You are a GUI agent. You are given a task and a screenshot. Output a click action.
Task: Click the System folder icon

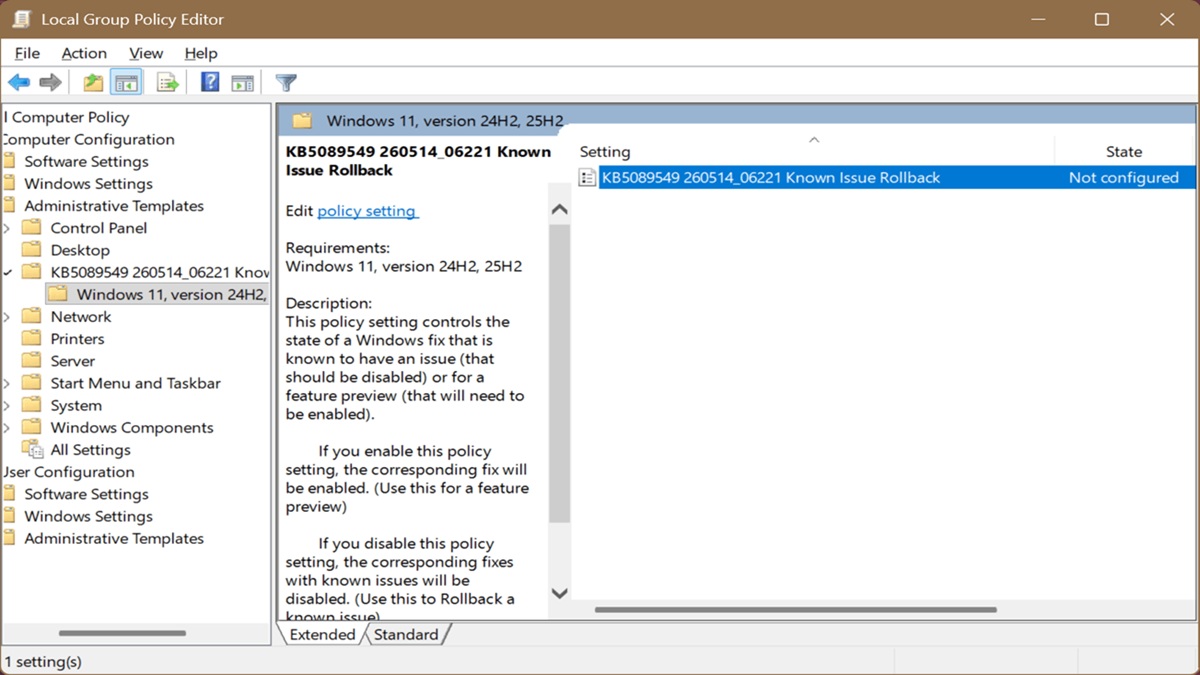click(x=32, y=405)
